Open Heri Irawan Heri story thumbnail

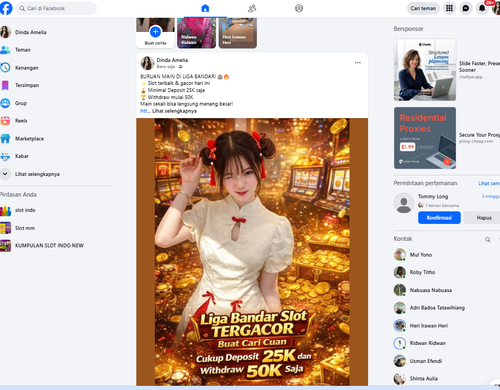238,33
